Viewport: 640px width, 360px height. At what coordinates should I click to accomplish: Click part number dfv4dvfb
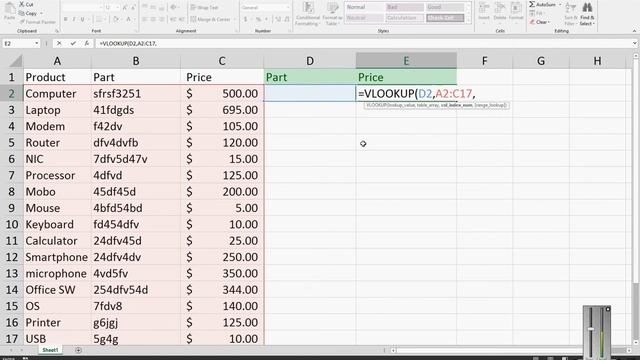click(x=136, y=143)
